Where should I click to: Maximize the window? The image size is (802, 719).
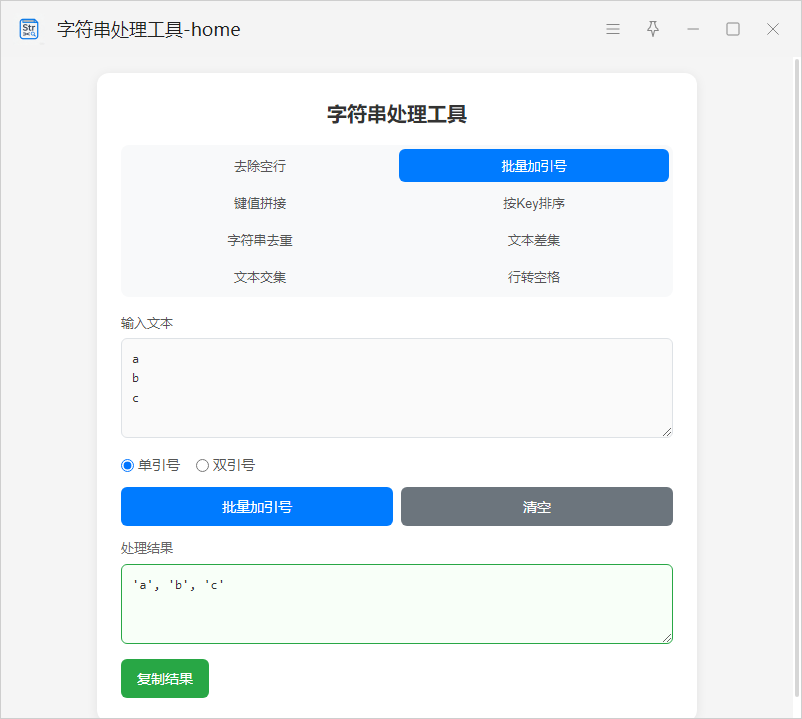point(733,29)
